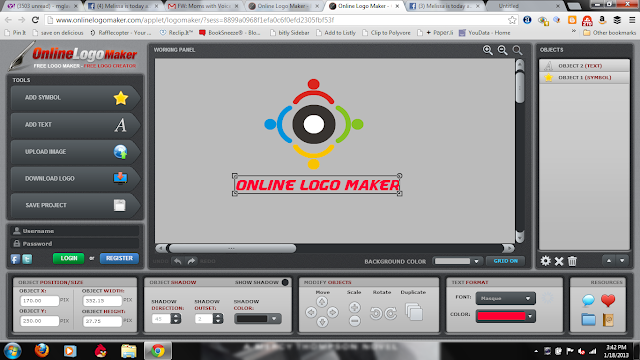Click the Twitter login icon
Image resolution: width=640 pixels, height=360 pixels.
27,259
